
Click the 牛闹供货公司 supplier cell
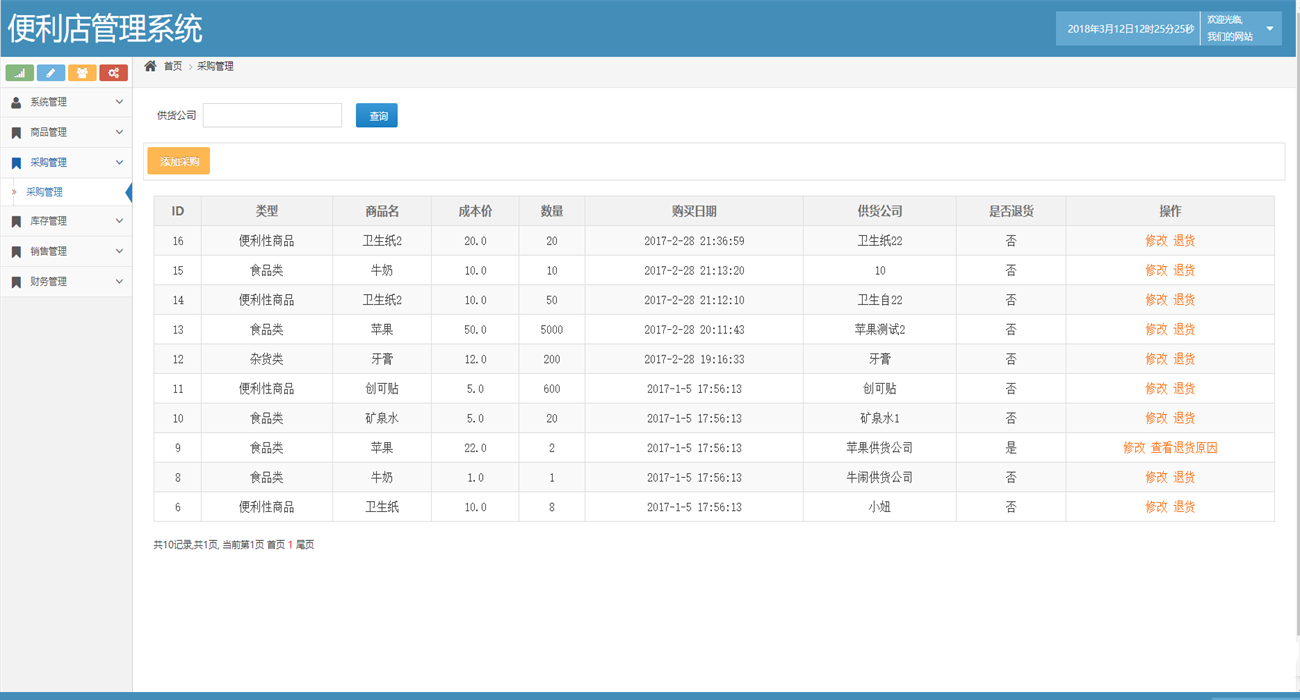point(880,477)
